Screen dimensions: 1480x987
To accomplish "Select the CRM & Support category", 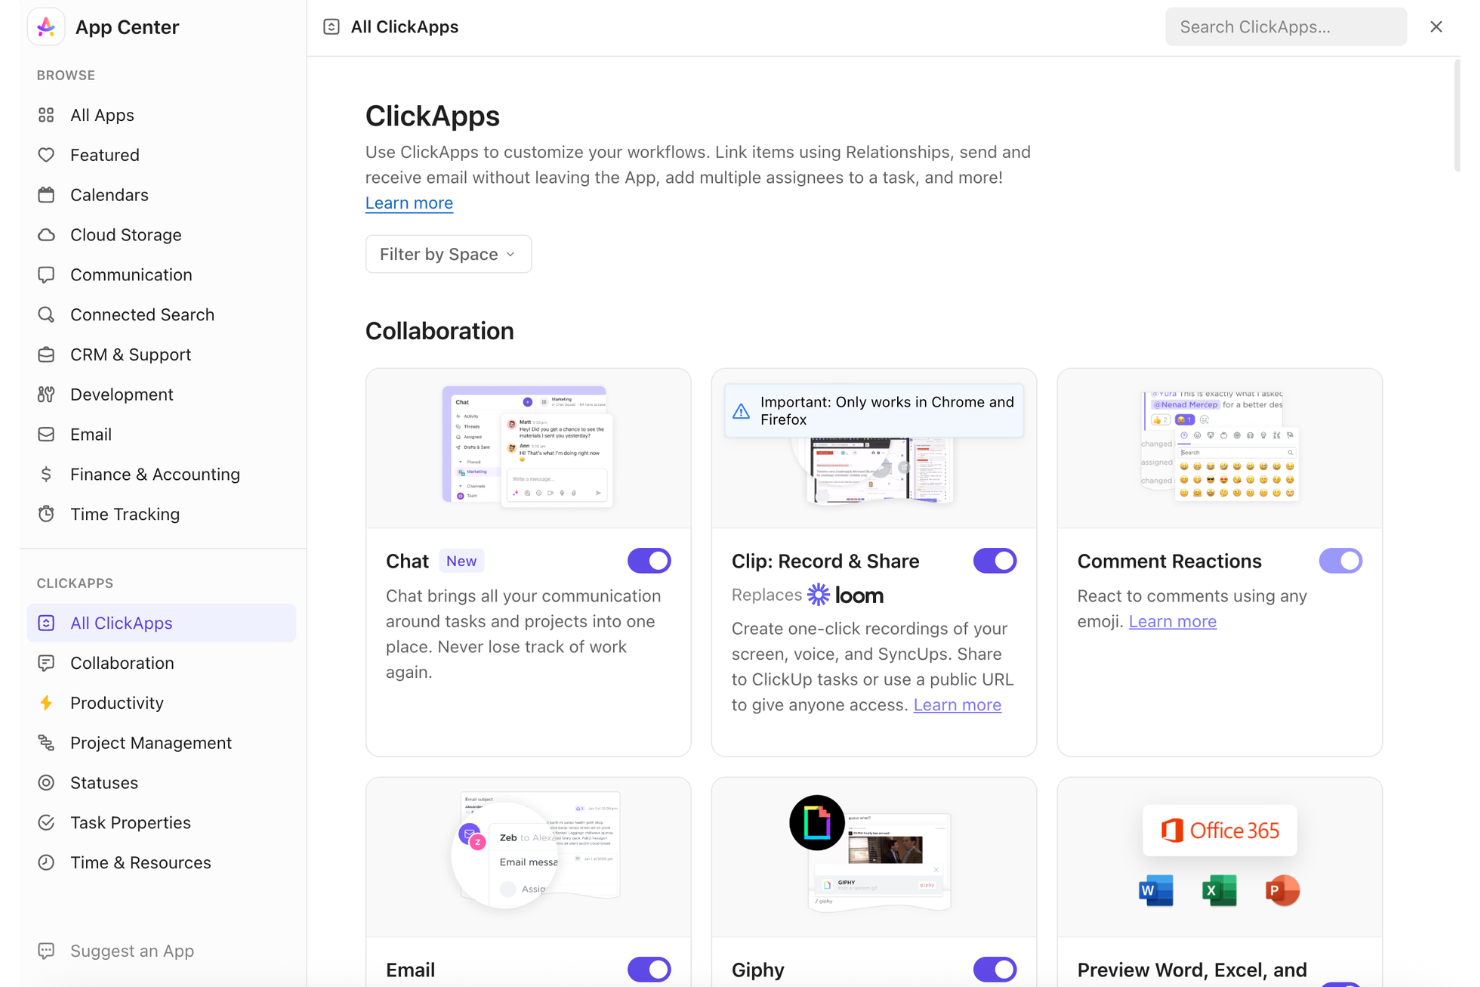I will click(x=130, y=354).
